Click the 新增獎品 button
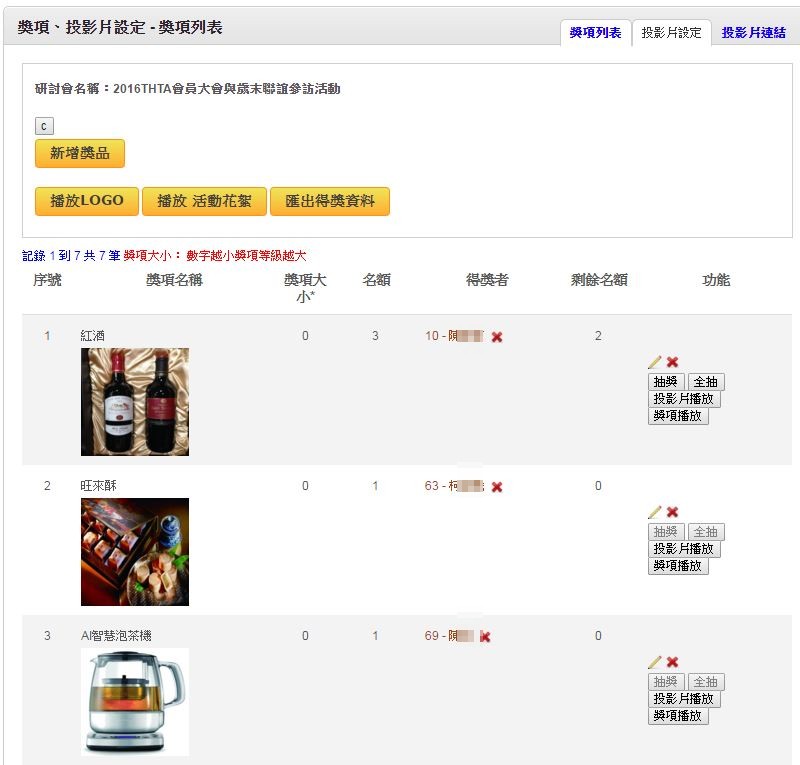The image size is (800, 765). (80, 153)
